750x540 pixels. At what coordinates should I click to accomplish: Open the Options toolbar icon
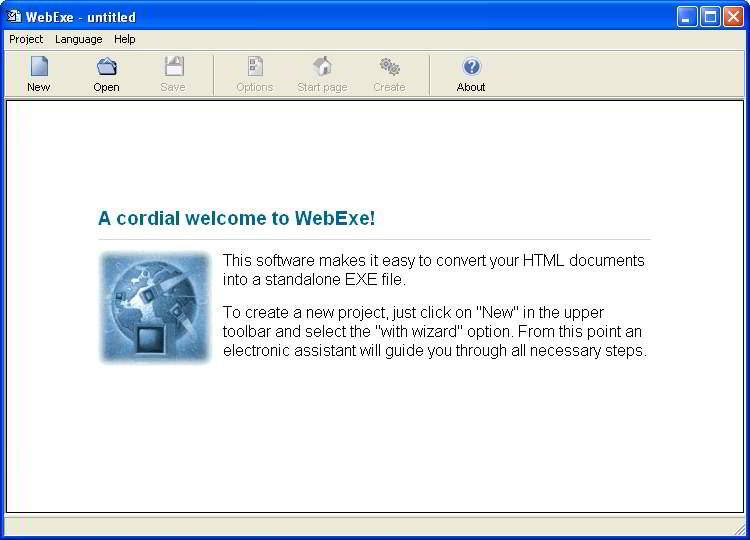[254, 67]
